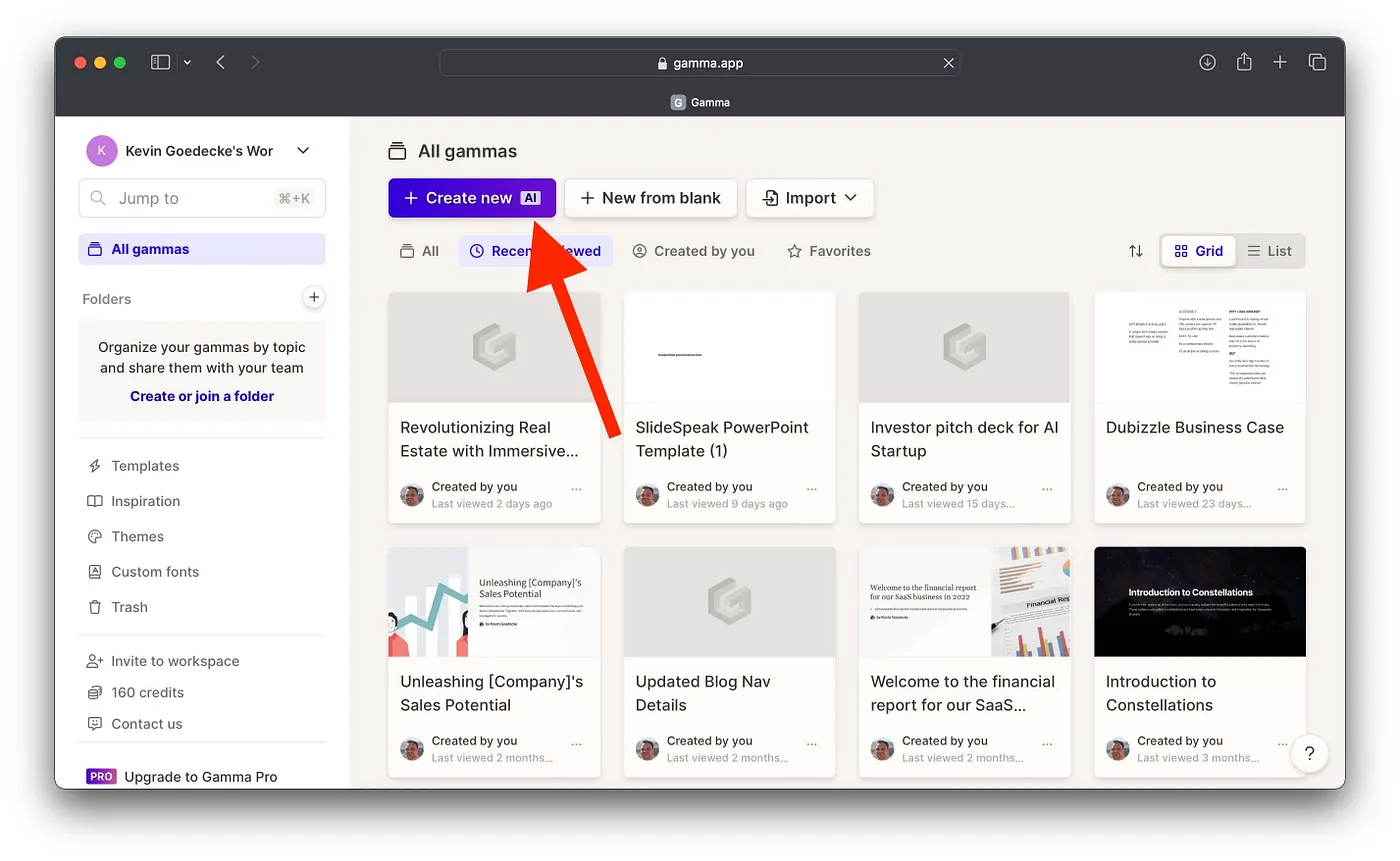This screenshot has height=861, width=1400.
Task: Open more options on Dubizzle Business Case card
Action: [1282, 490]
